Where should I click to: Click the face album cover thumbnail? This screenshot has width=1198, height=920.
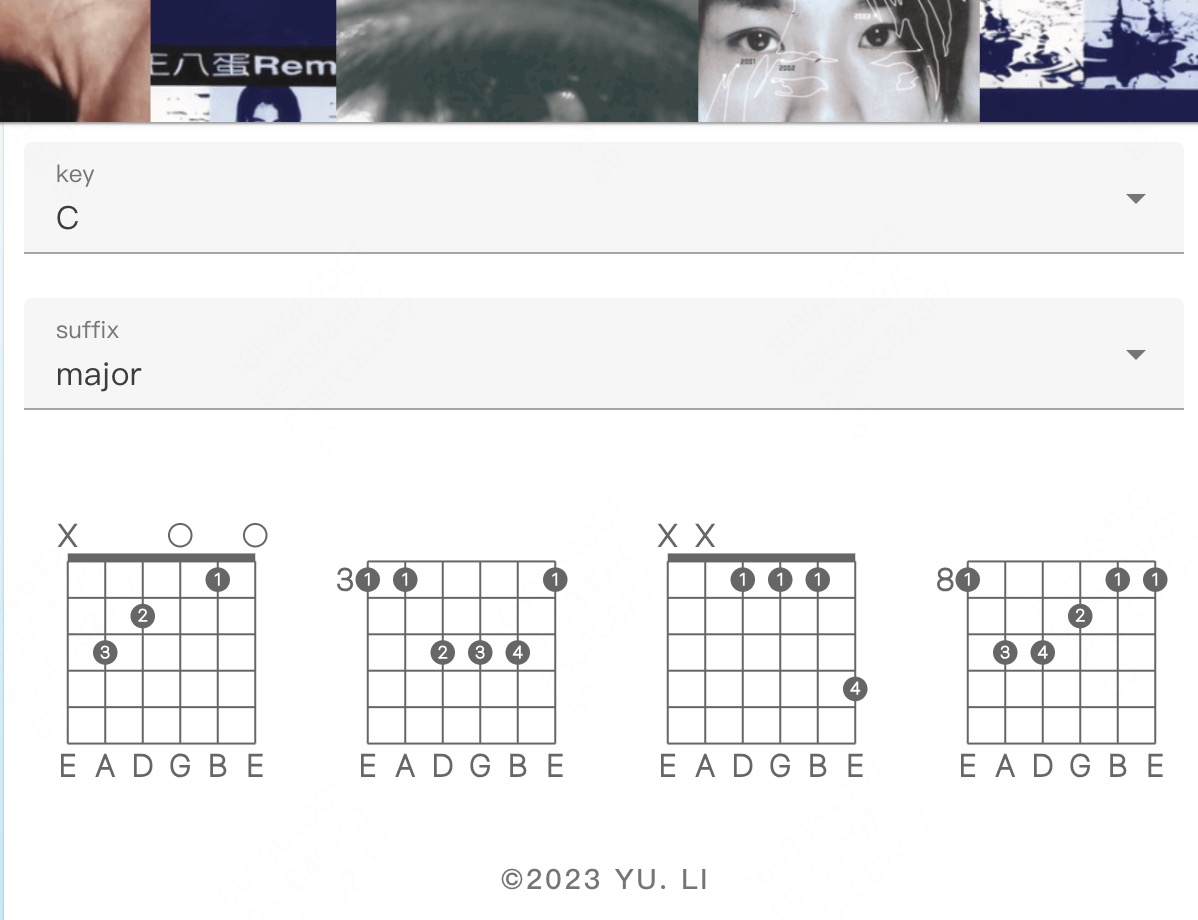(x=838, y=60)
